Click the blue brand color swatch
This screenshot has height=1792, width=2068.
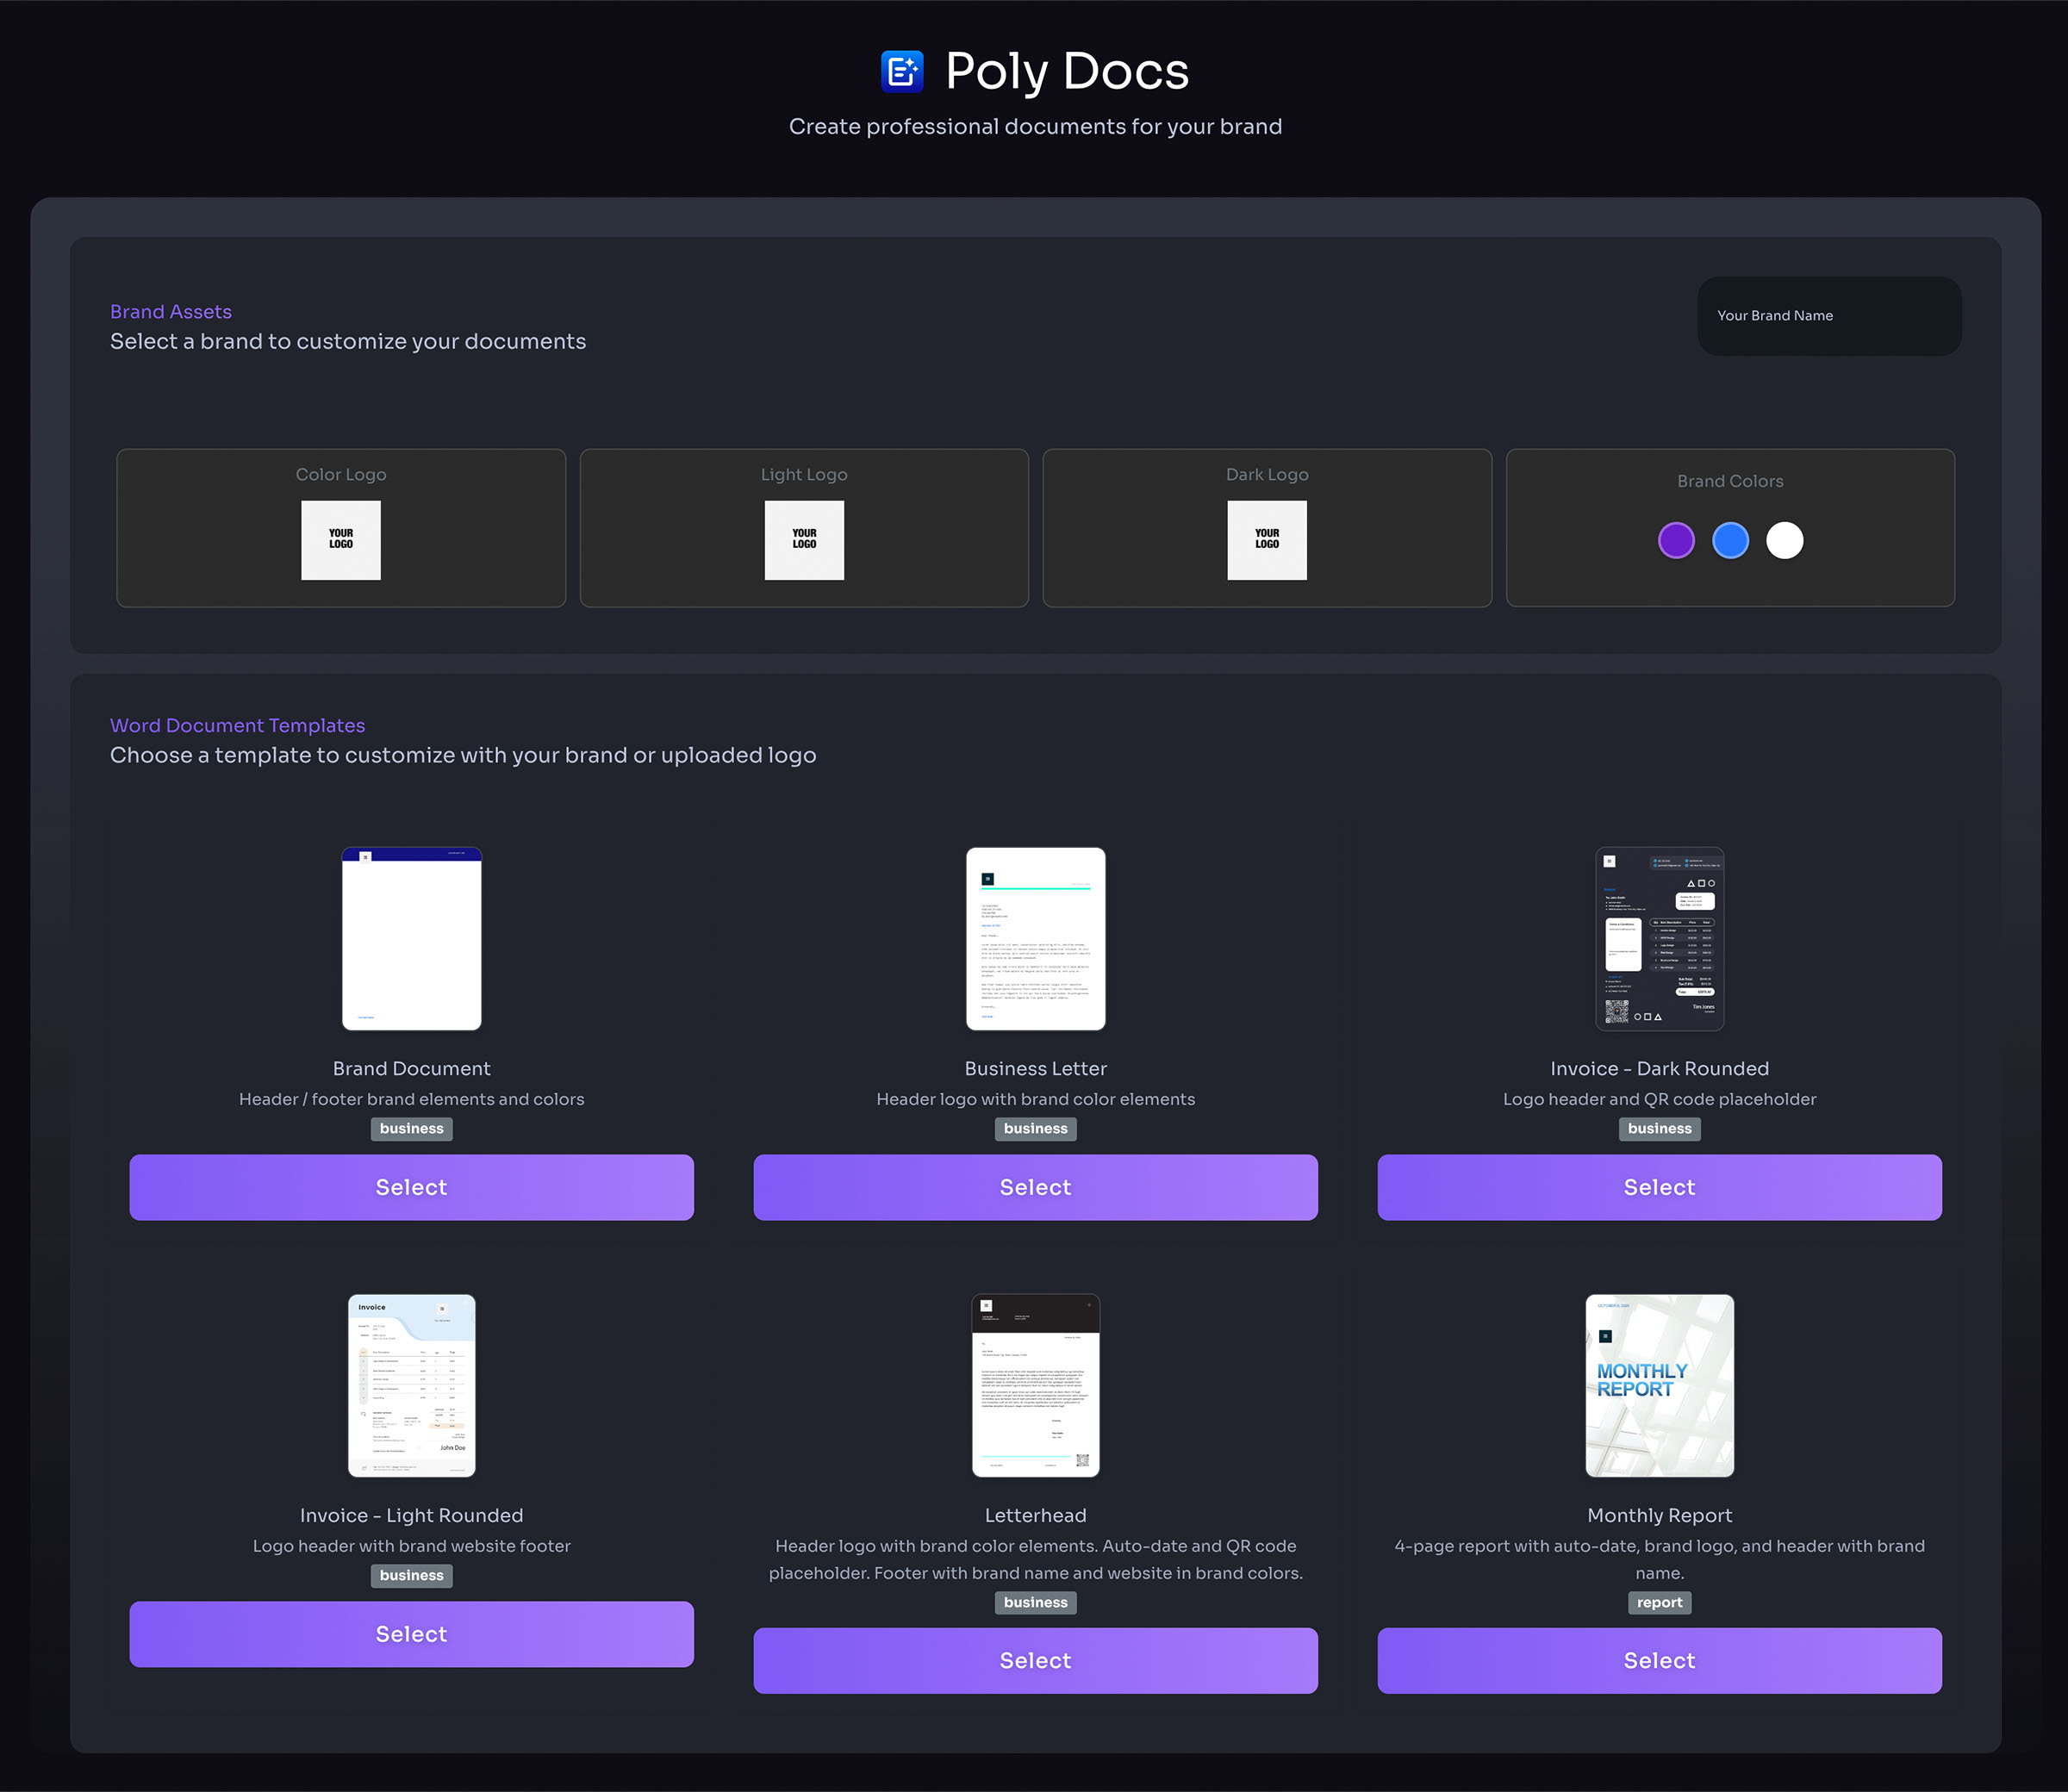(x=1730, y=540)
